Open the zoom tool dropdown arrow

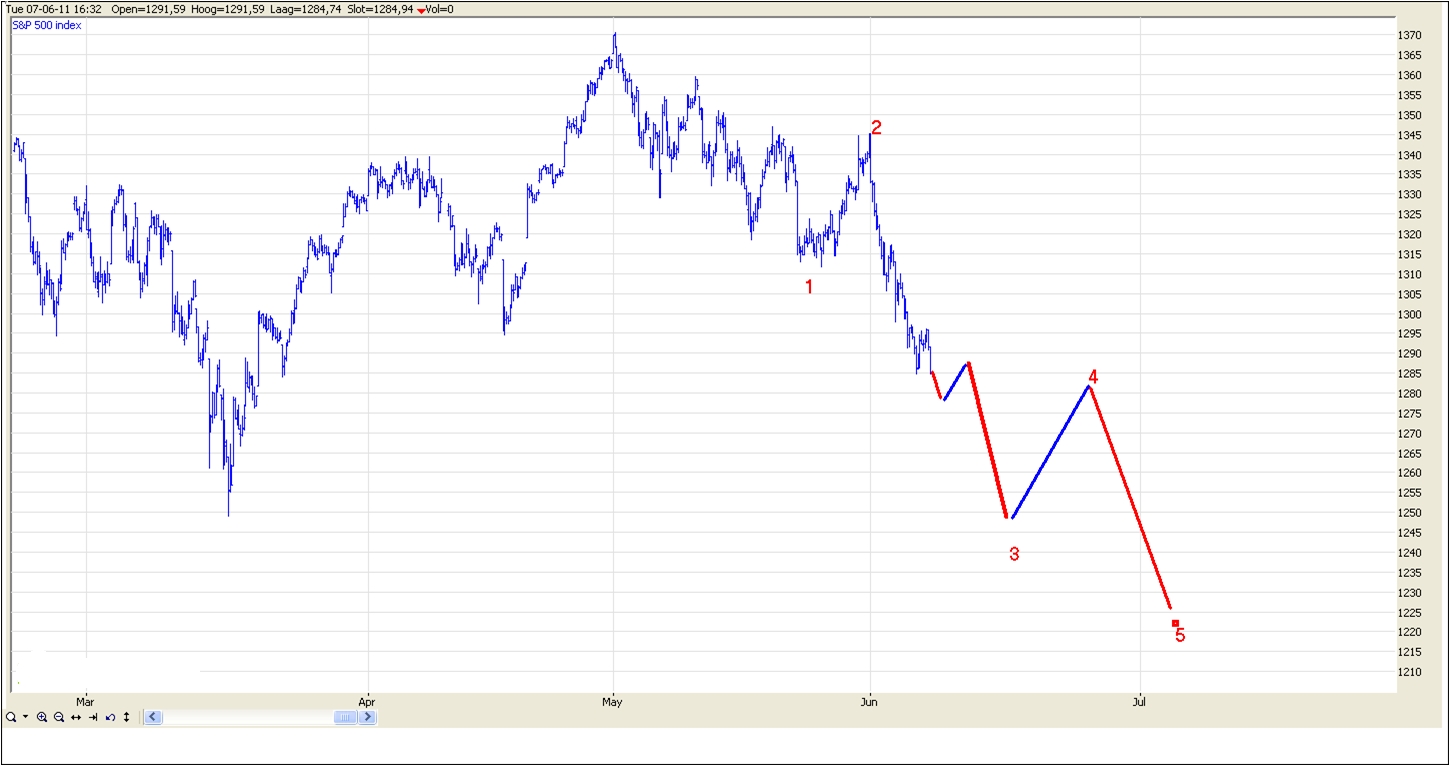tap(26, 717)
